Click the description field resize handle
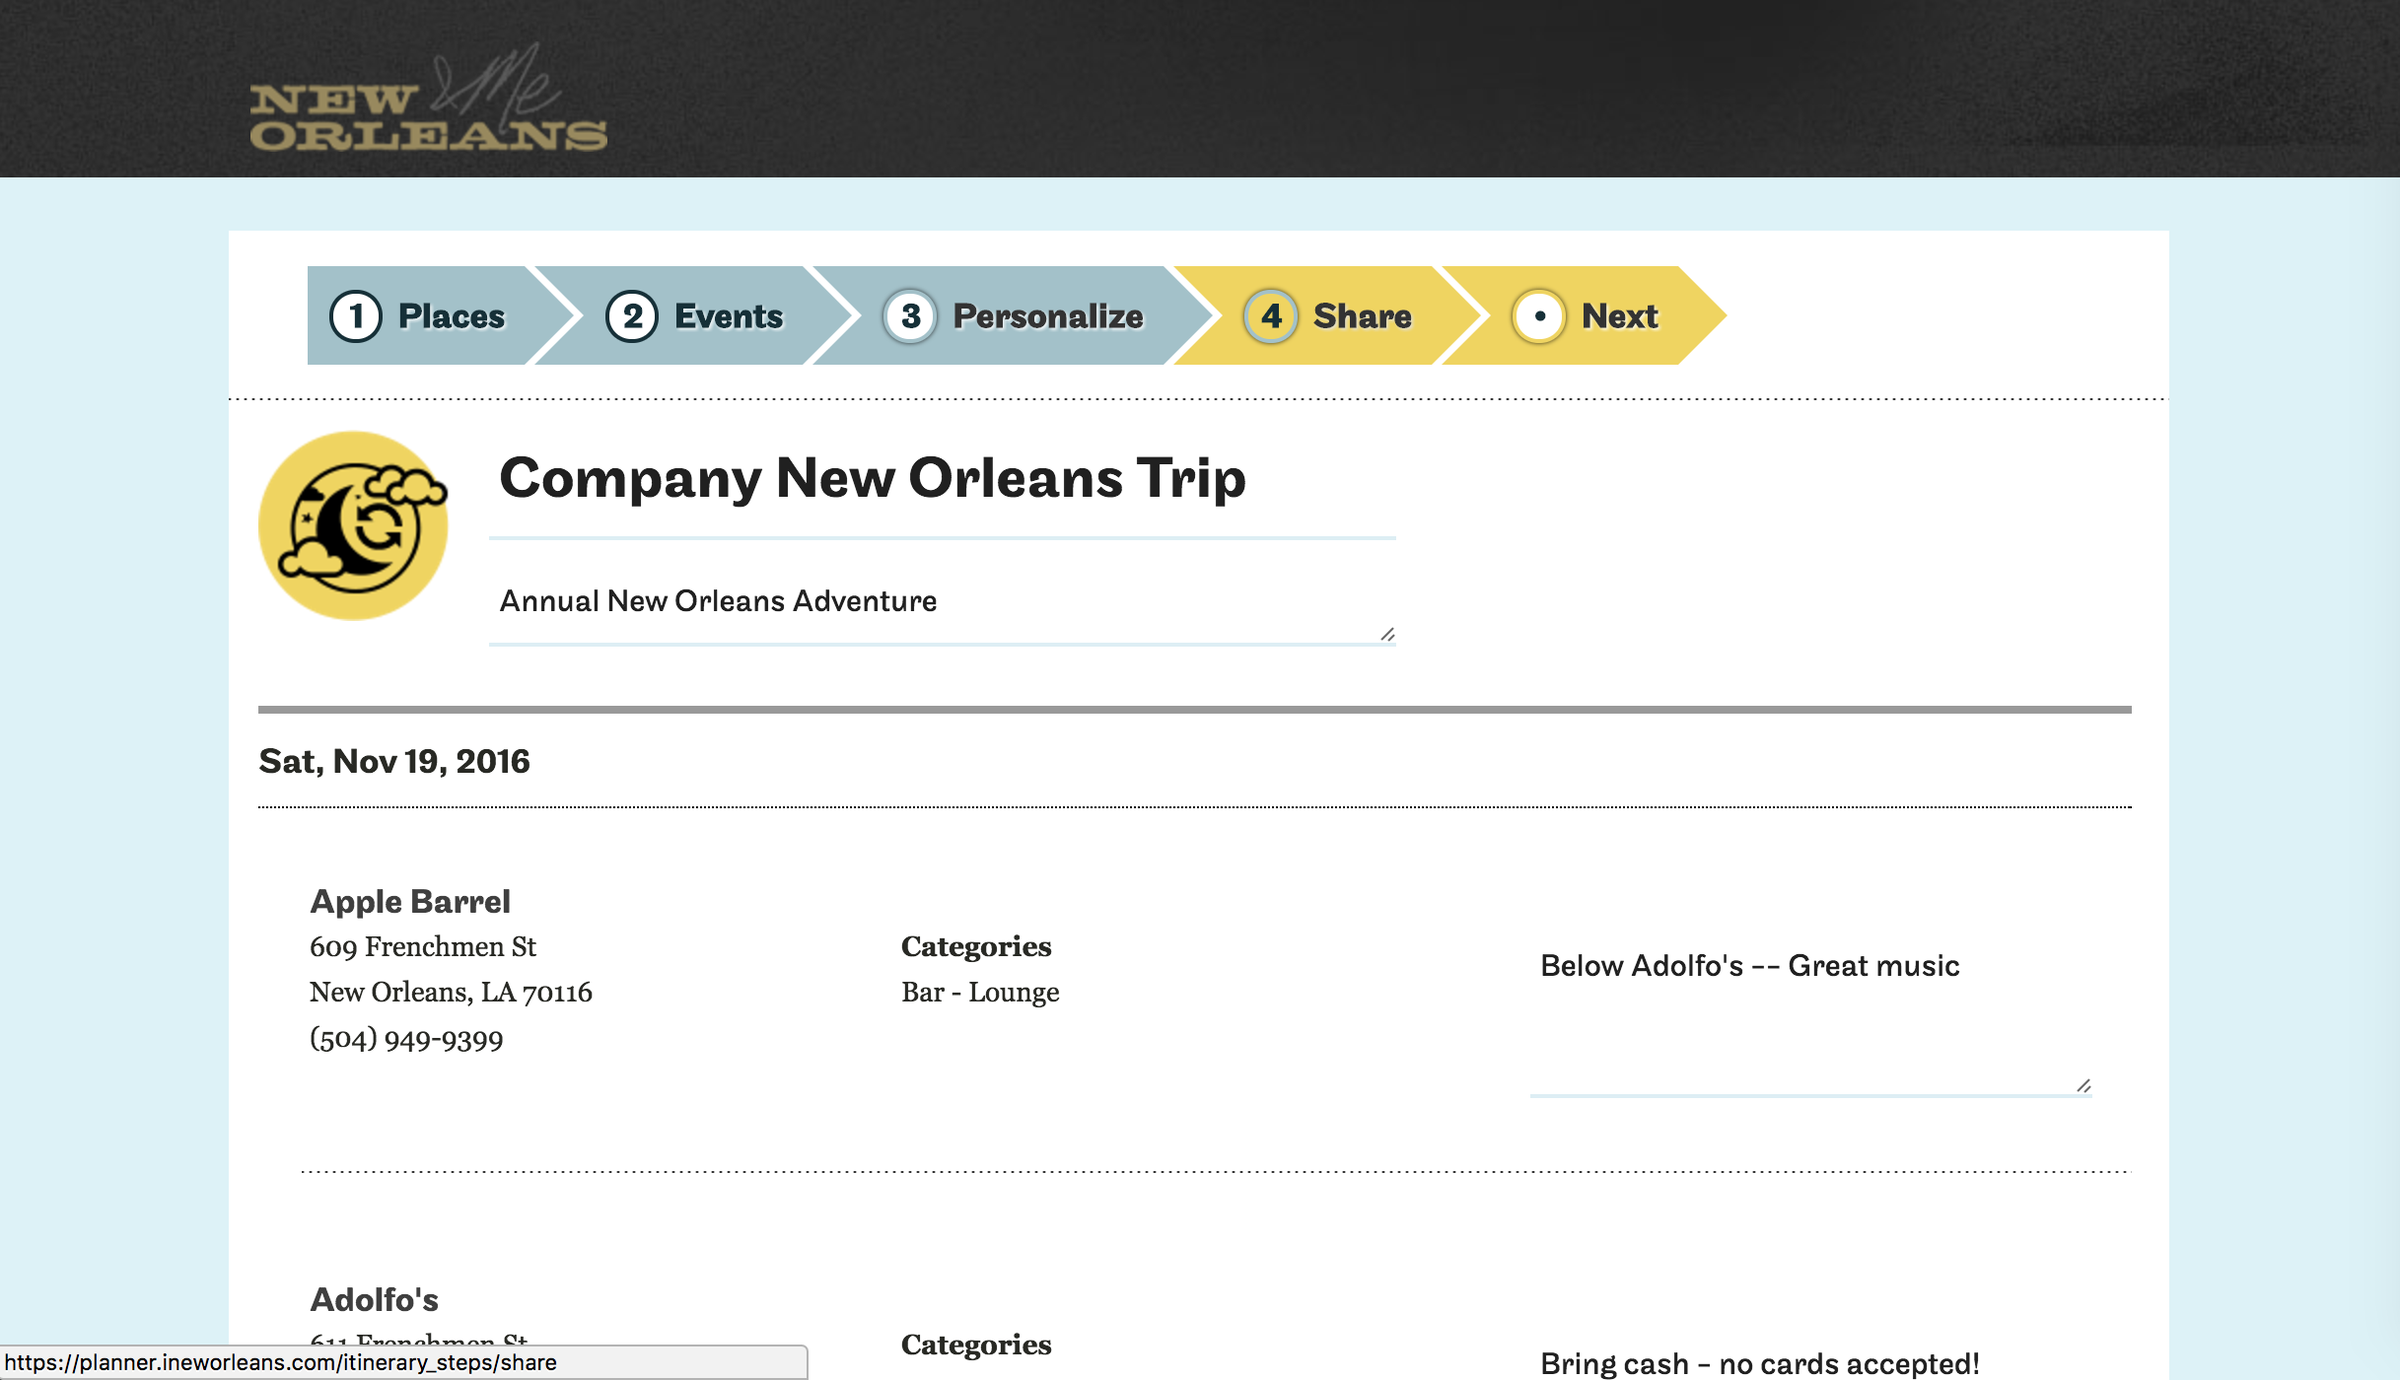 (x=1387, y=635)
